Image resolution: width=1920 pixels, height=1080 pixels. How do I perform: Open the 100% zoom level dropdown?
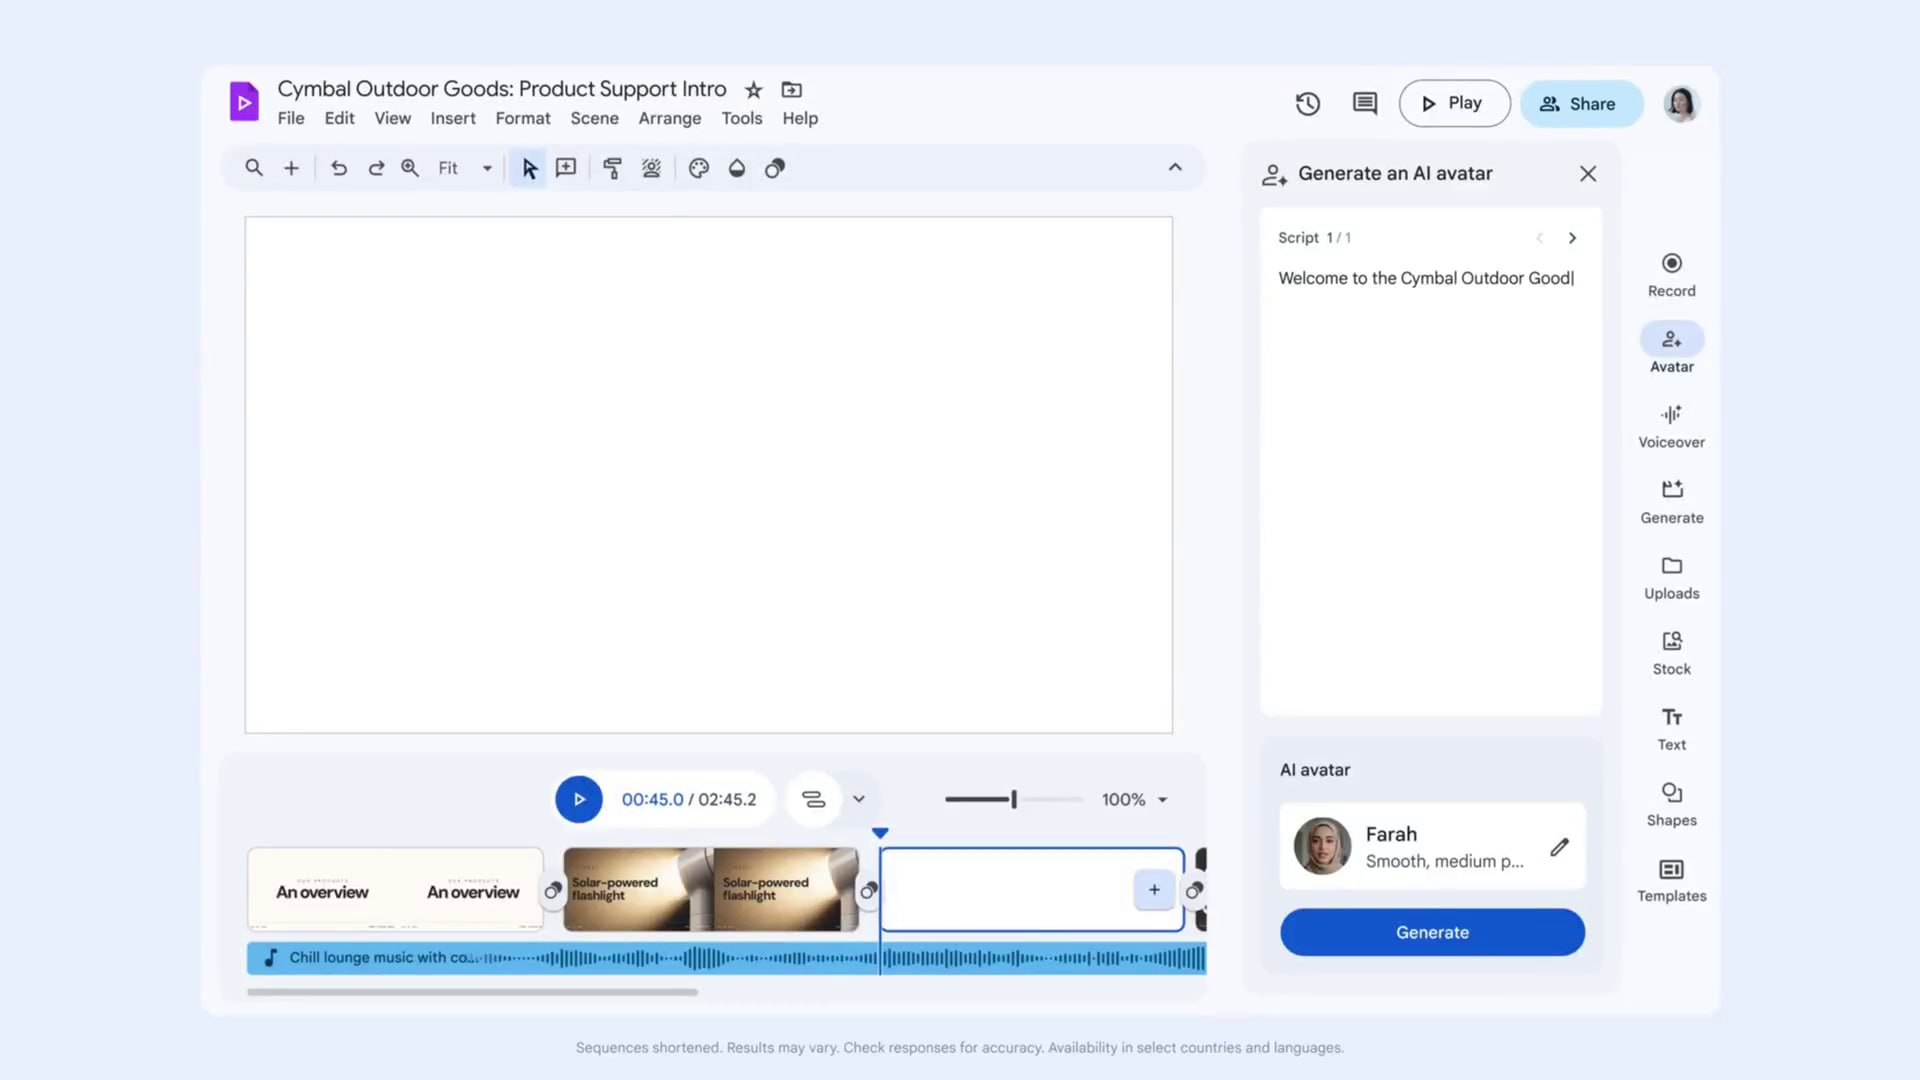click(1134, 799)
